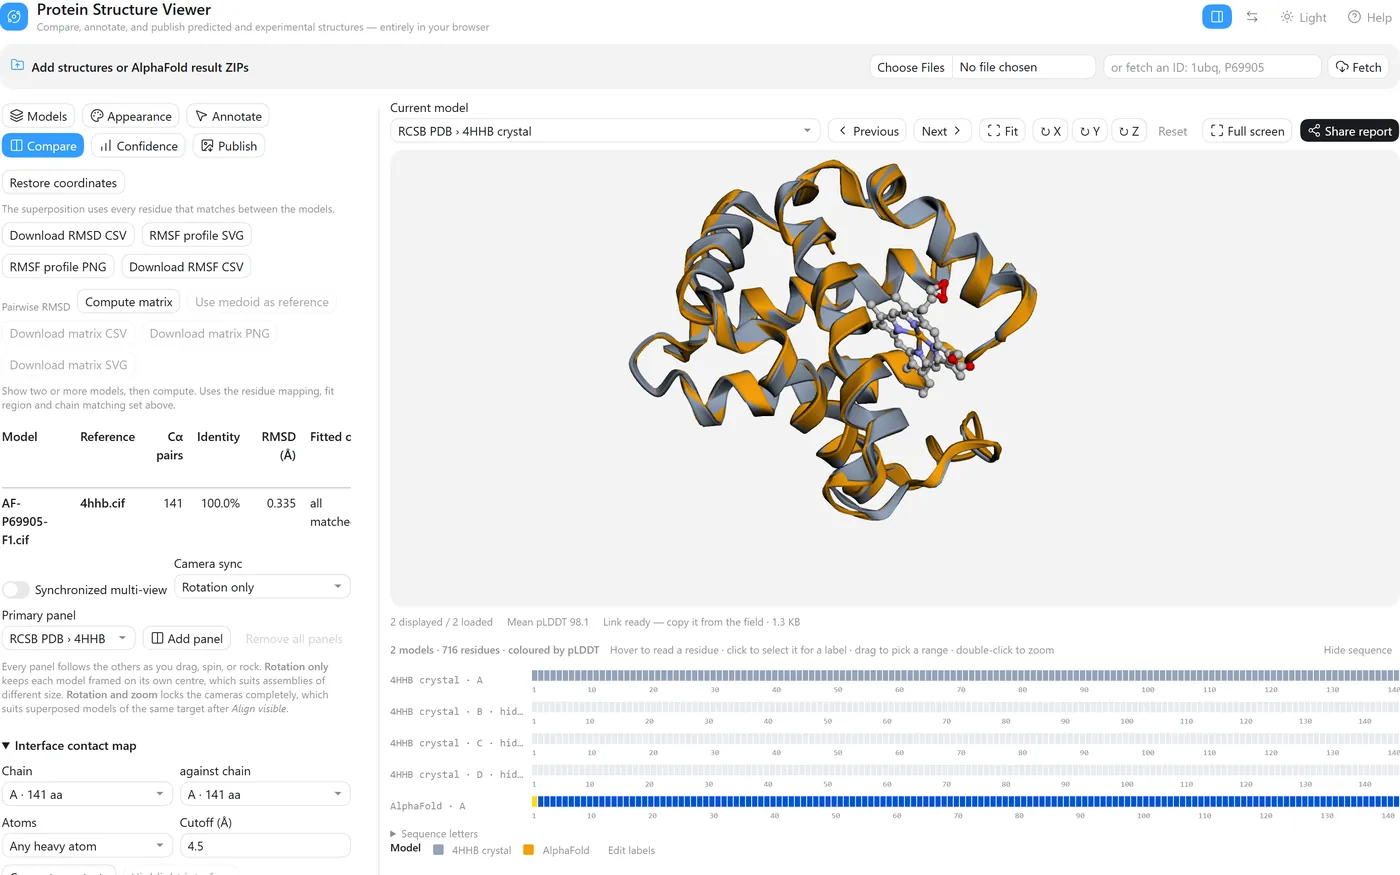
Task: Click Share report button
Action: [1350, 131]
